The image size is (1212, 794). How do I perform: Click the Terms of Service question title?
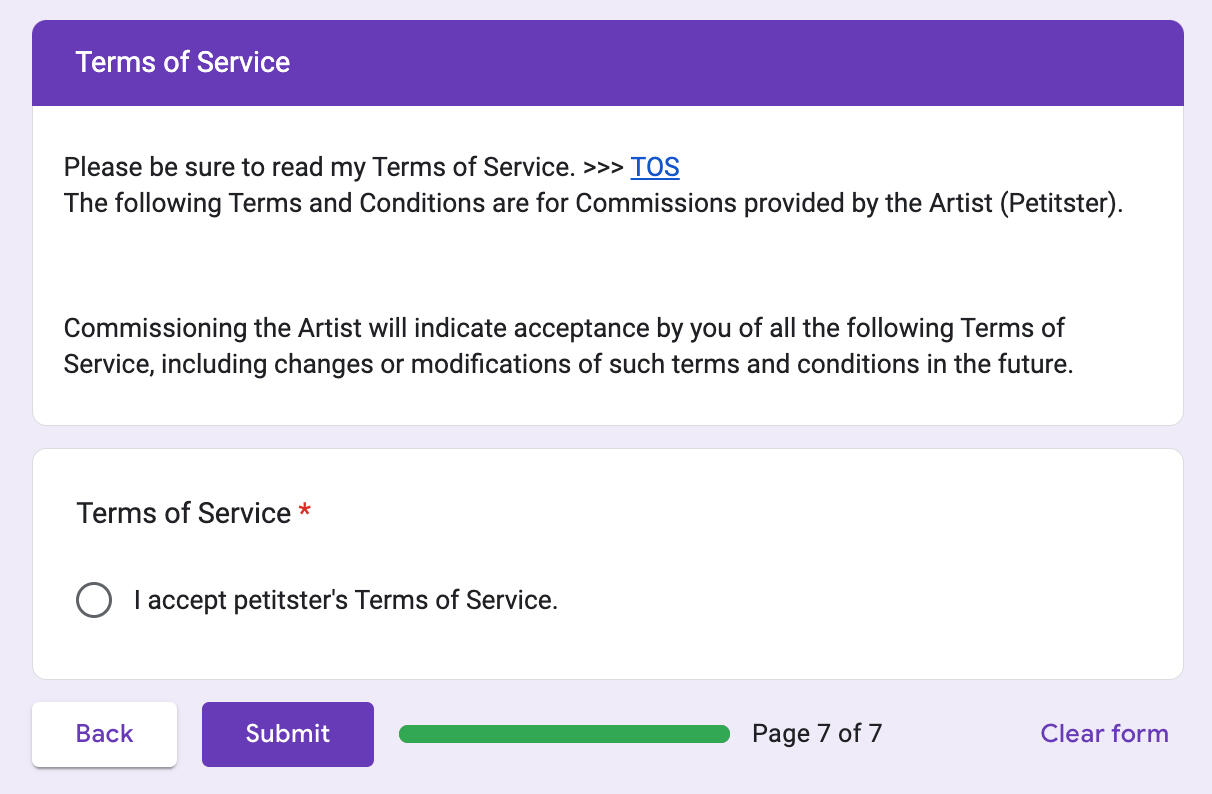point(184,513)
